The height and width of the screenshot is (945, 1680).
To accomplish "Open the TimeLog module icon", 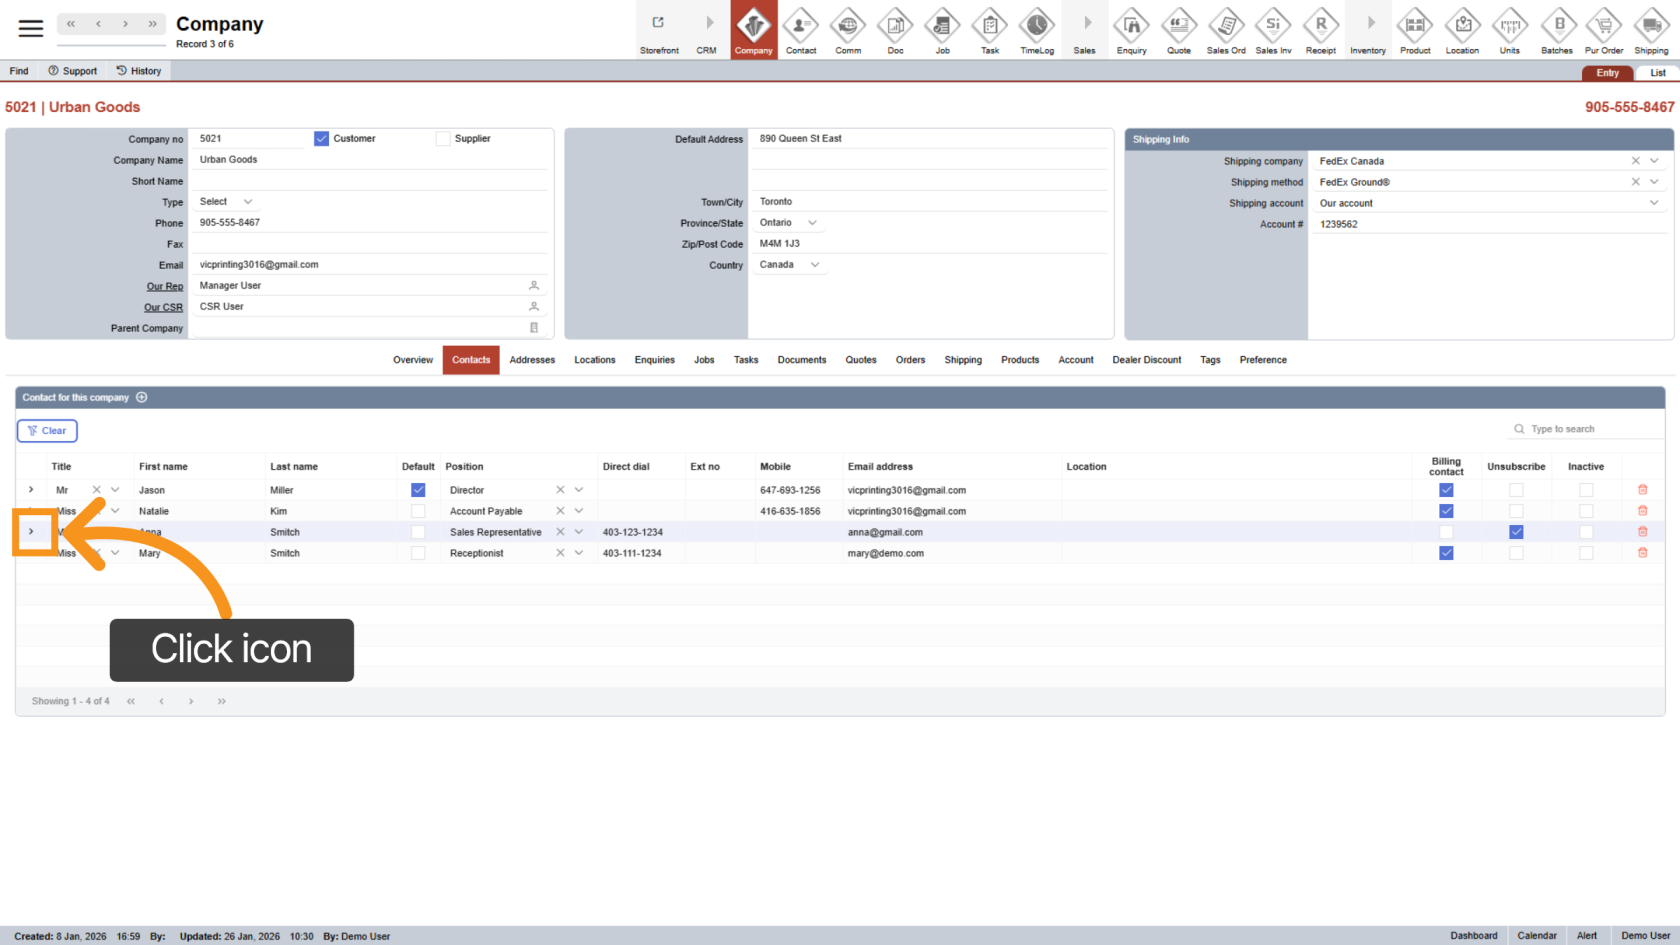I will pos(1036,30).
